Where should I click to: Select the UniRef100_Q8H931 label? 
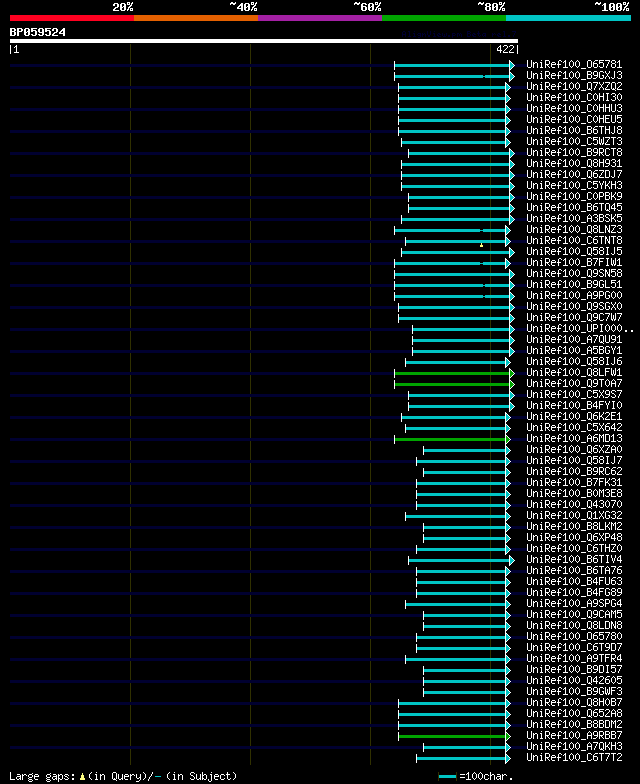click(x=574, y=164)
